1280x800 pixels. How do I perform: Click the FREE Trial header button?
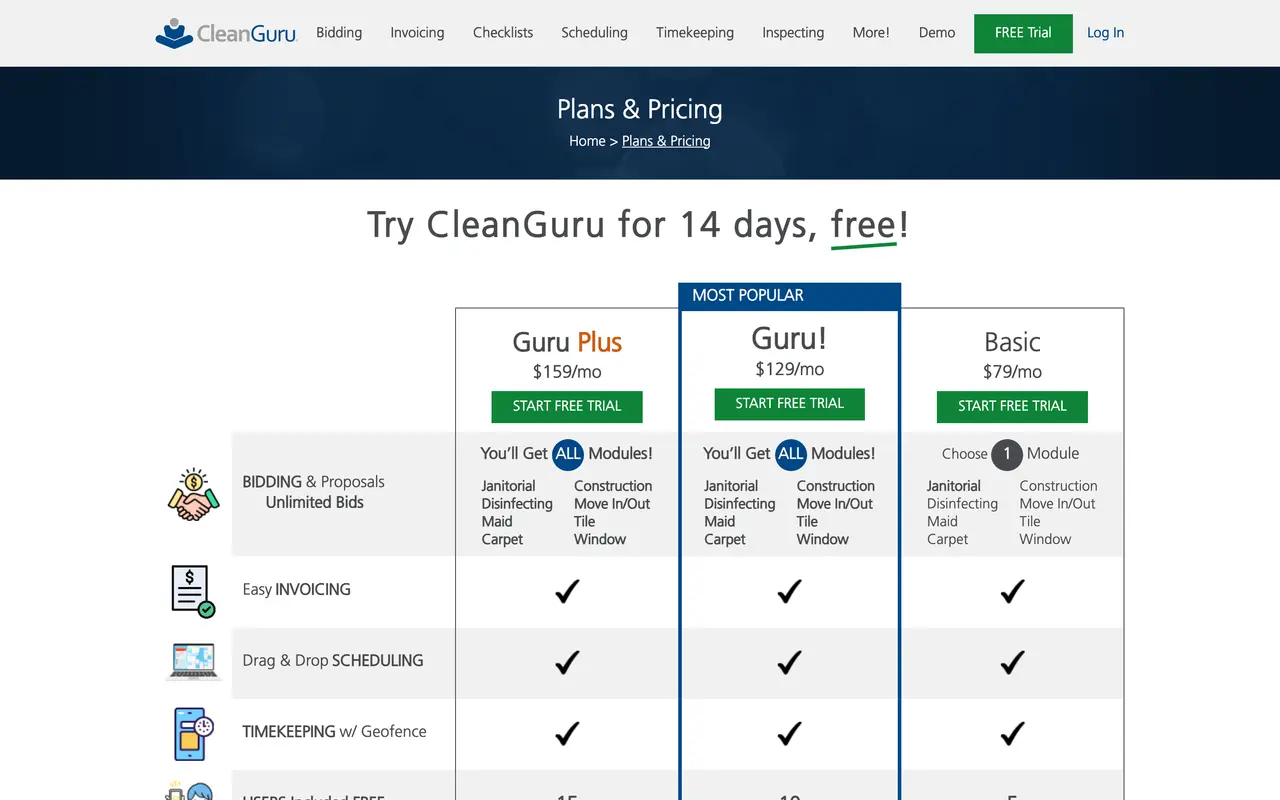[x=1023, y=33]
